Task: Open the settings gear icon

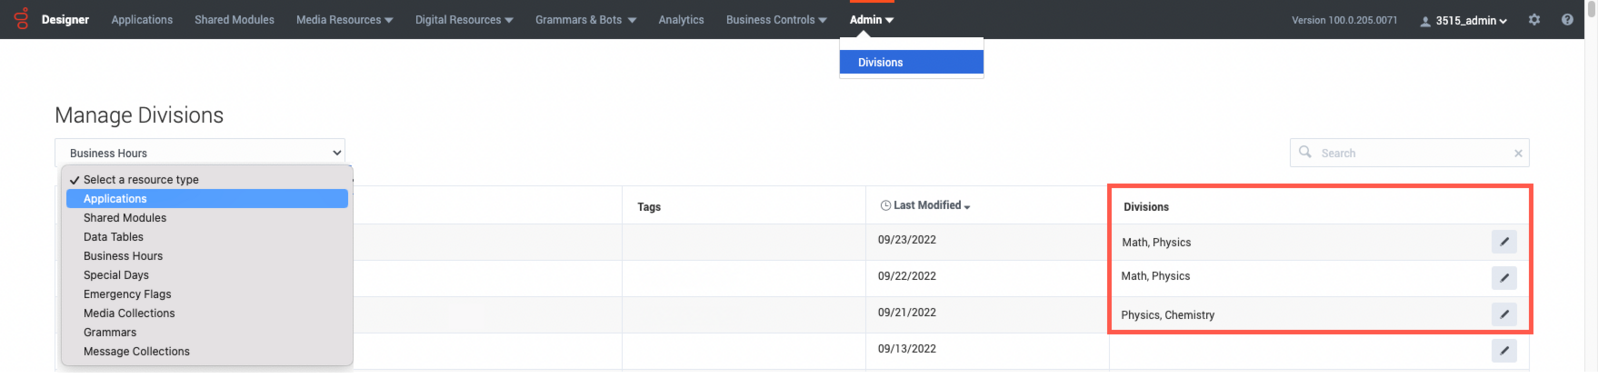Action: pos(1534,19)
